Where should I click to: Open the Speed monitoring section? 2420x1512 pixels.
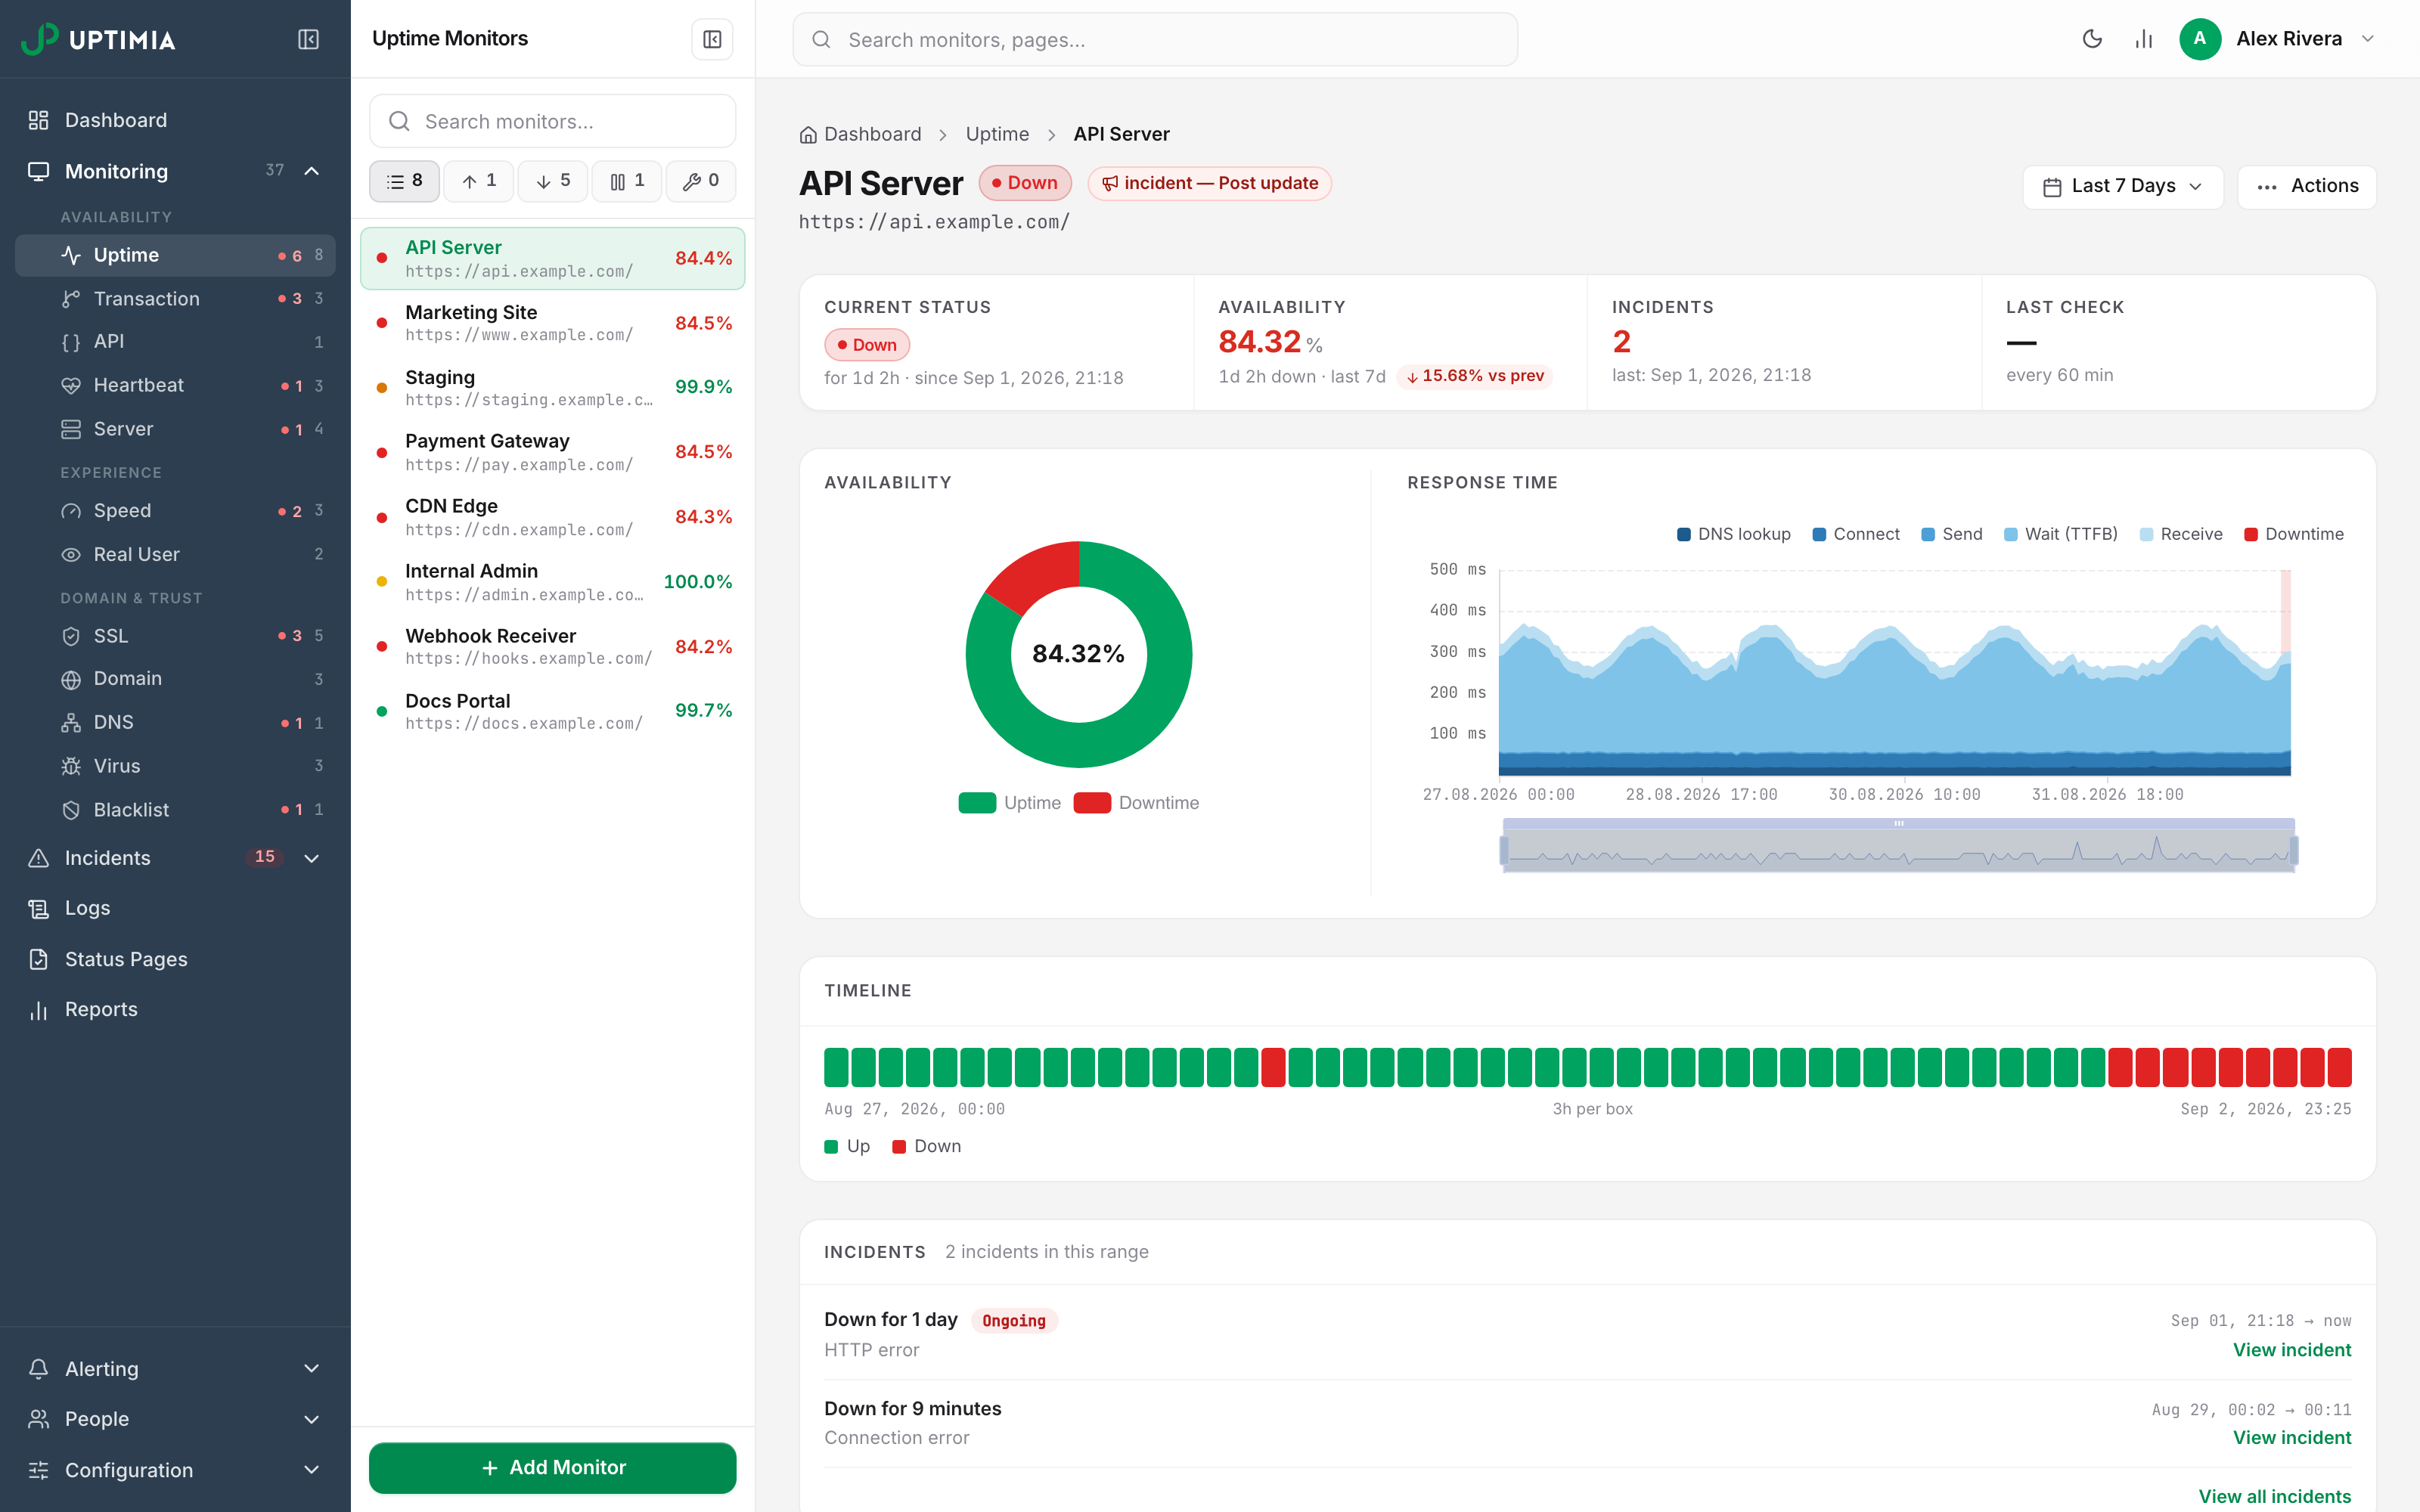(x=175, y=510)
